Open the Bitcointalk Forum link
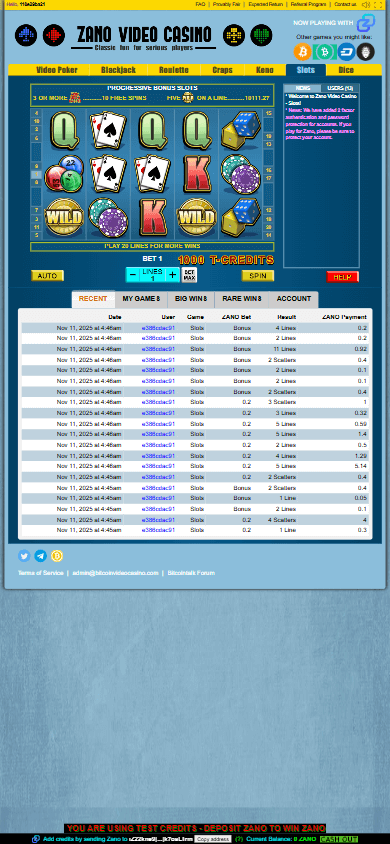Viewport: 390px width, 844px height. [191, 573]
